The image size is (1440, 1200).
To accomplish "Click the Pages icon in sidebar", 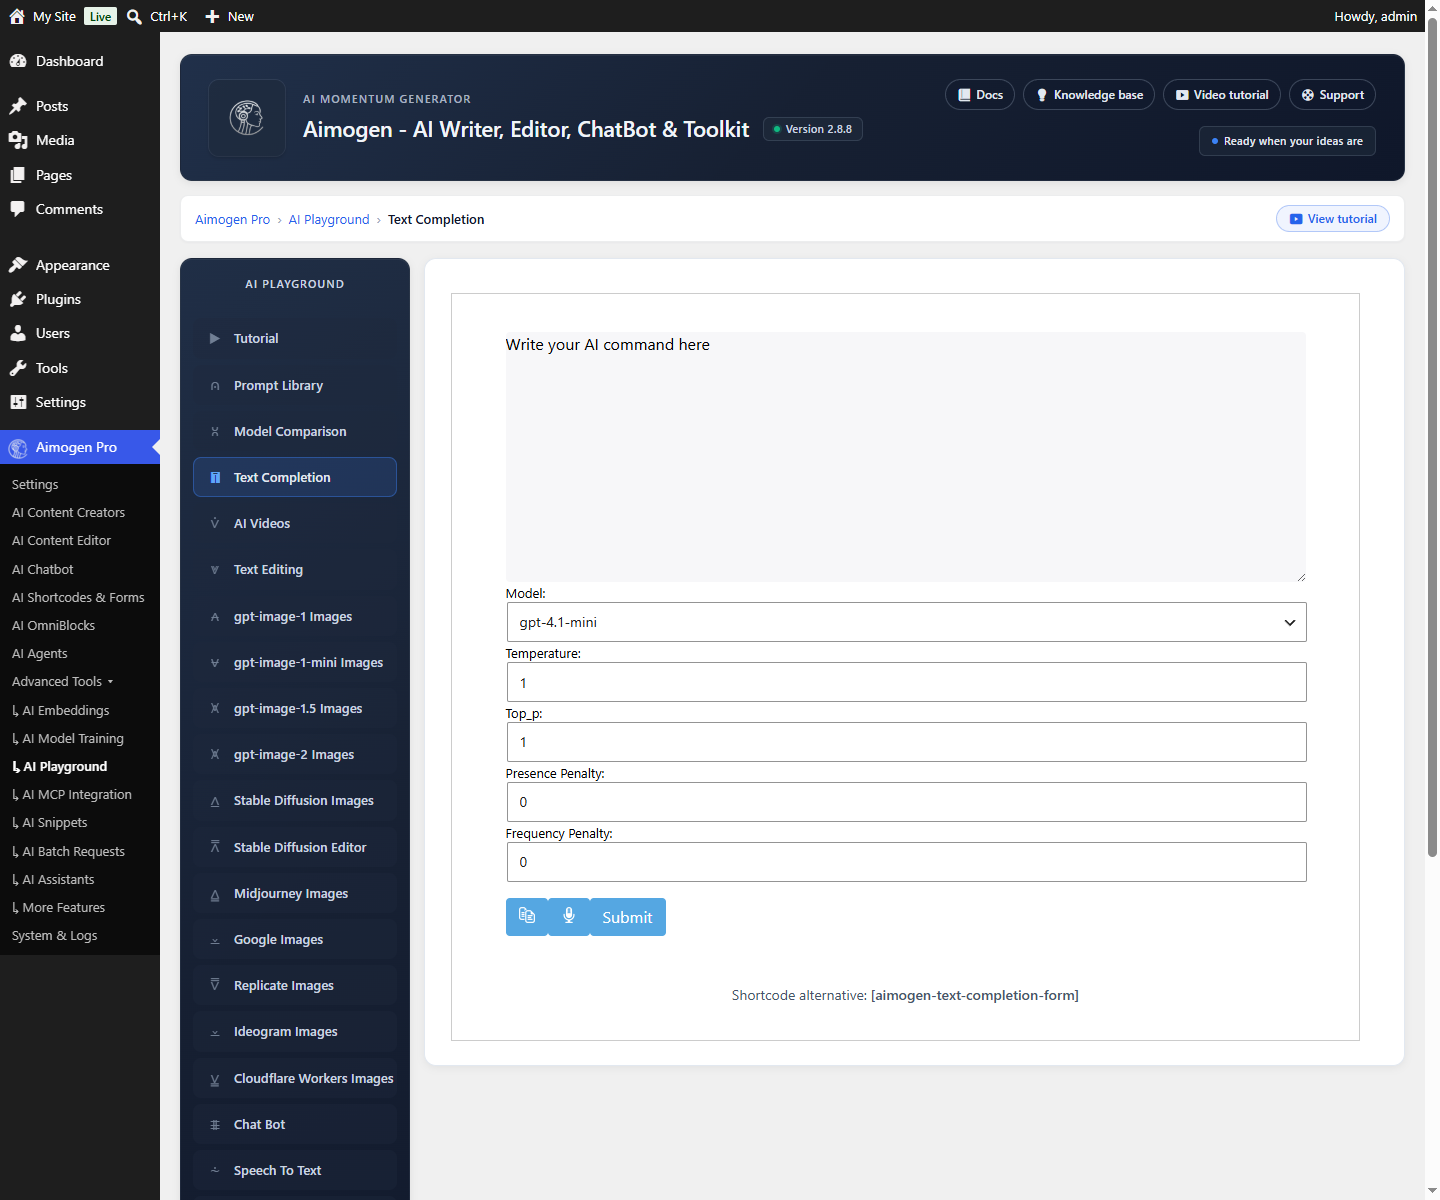I will pyautogui.click(x=18, y=175).
